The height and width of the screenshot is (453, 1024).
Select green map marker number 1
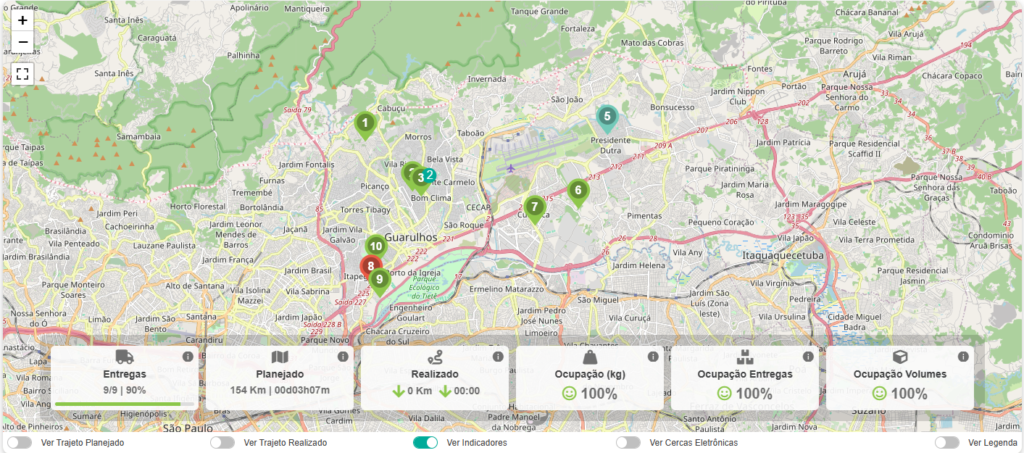pos(366,125)
